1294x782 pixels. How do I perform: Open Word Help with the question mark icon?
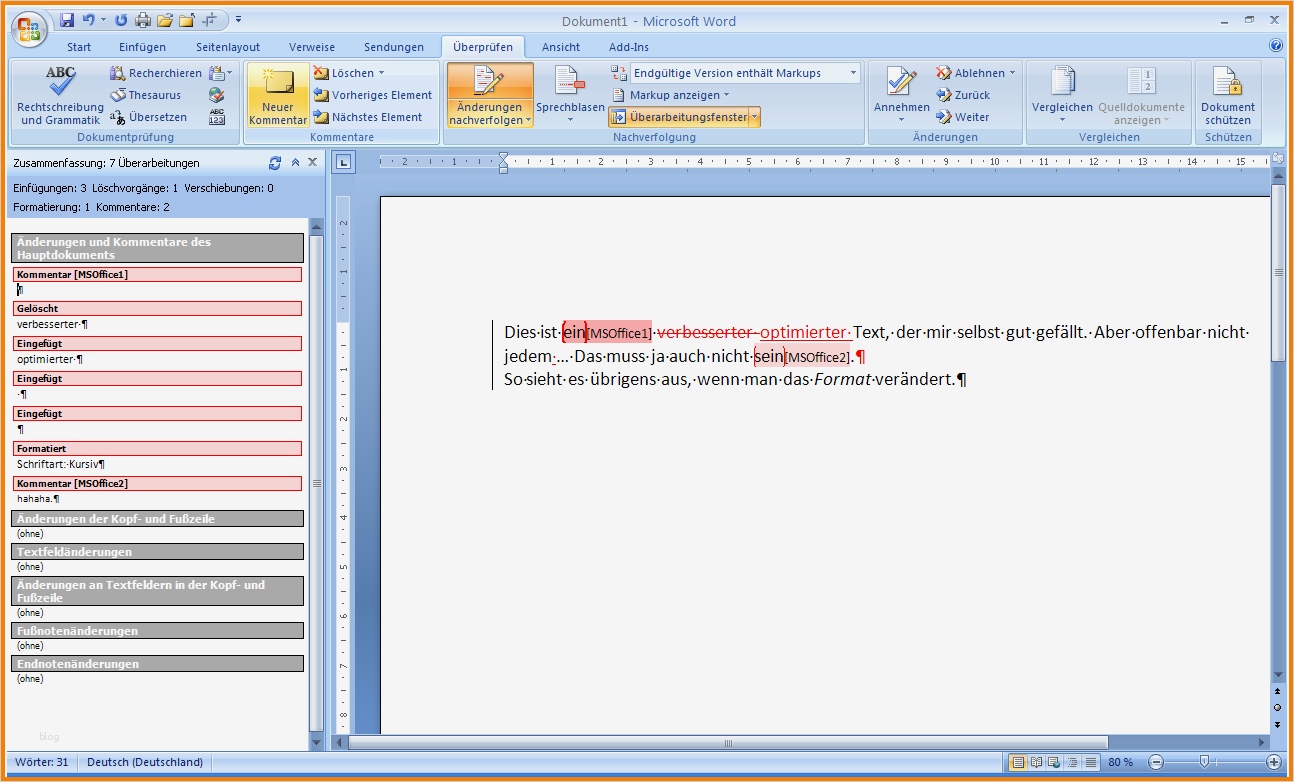tap(1275, 46)
